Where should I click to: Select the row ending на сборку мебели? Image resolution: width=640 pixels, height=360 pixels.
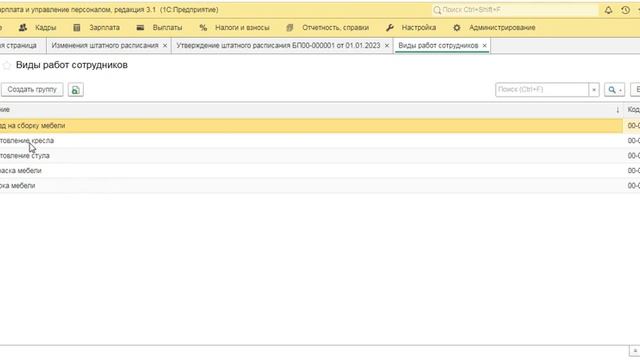click(x=311, y=126)
